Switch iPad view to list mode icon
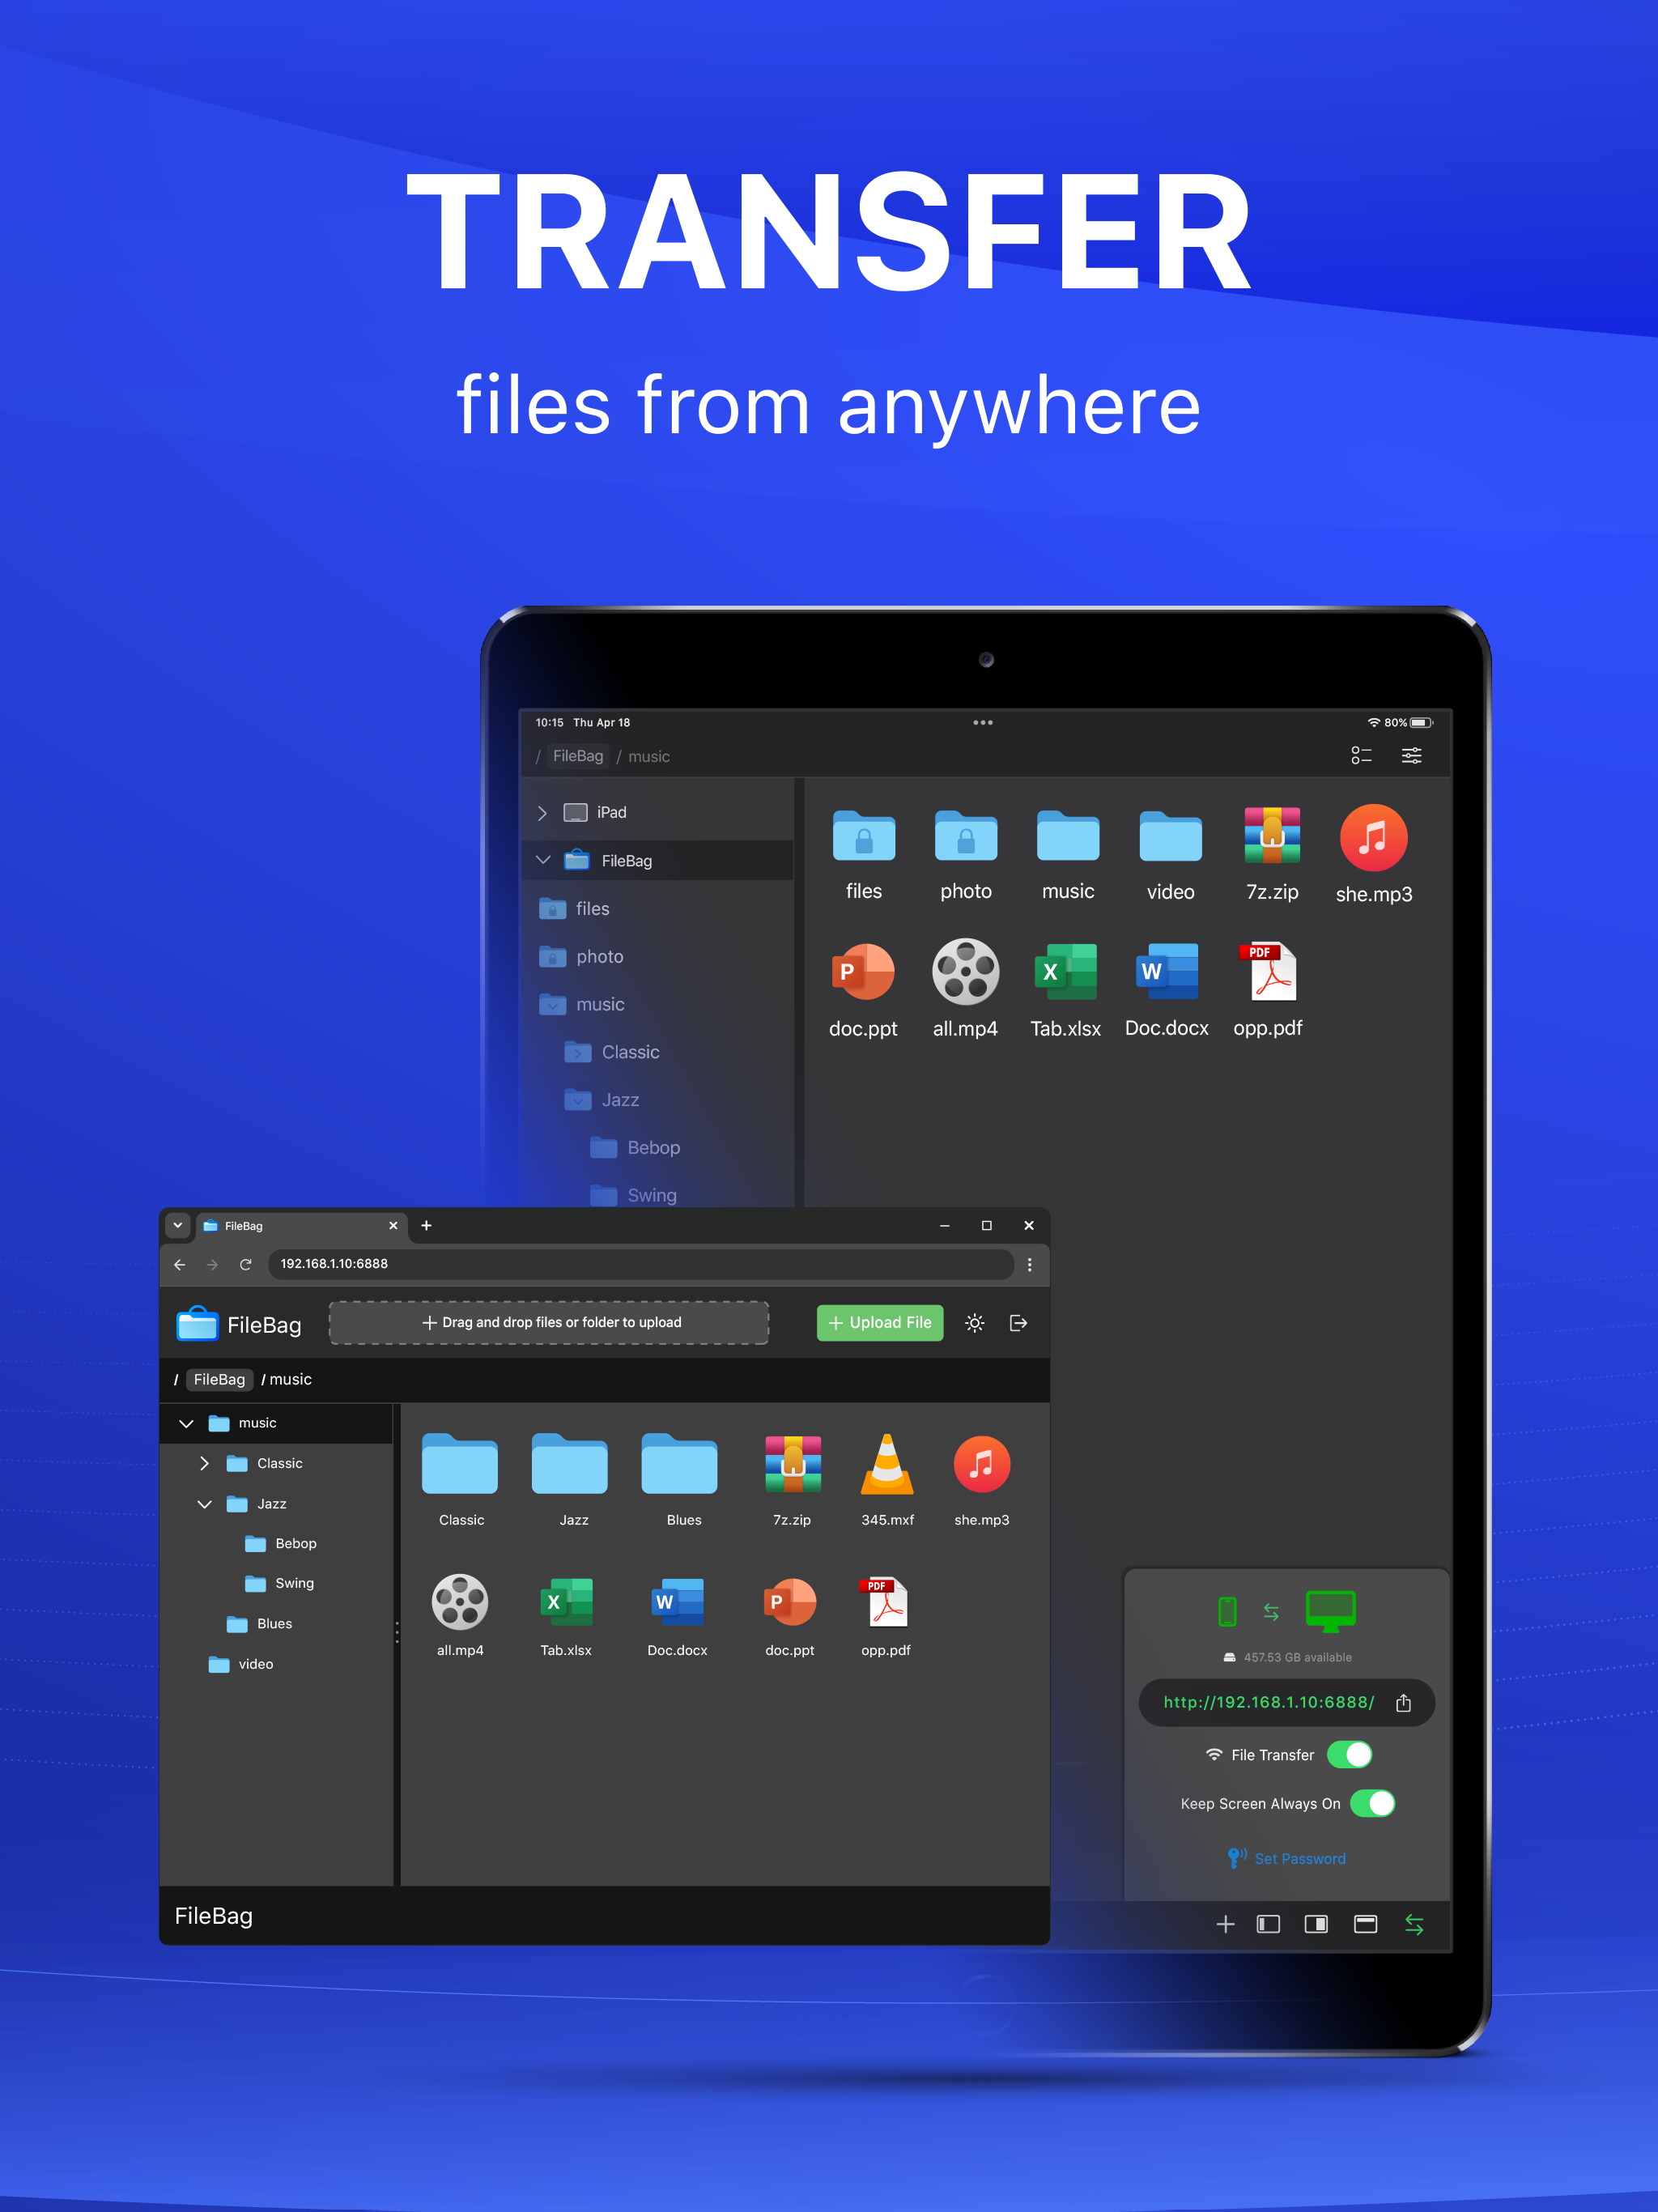Viewport: 1658px width, 2212px height. pos(1361,756)
